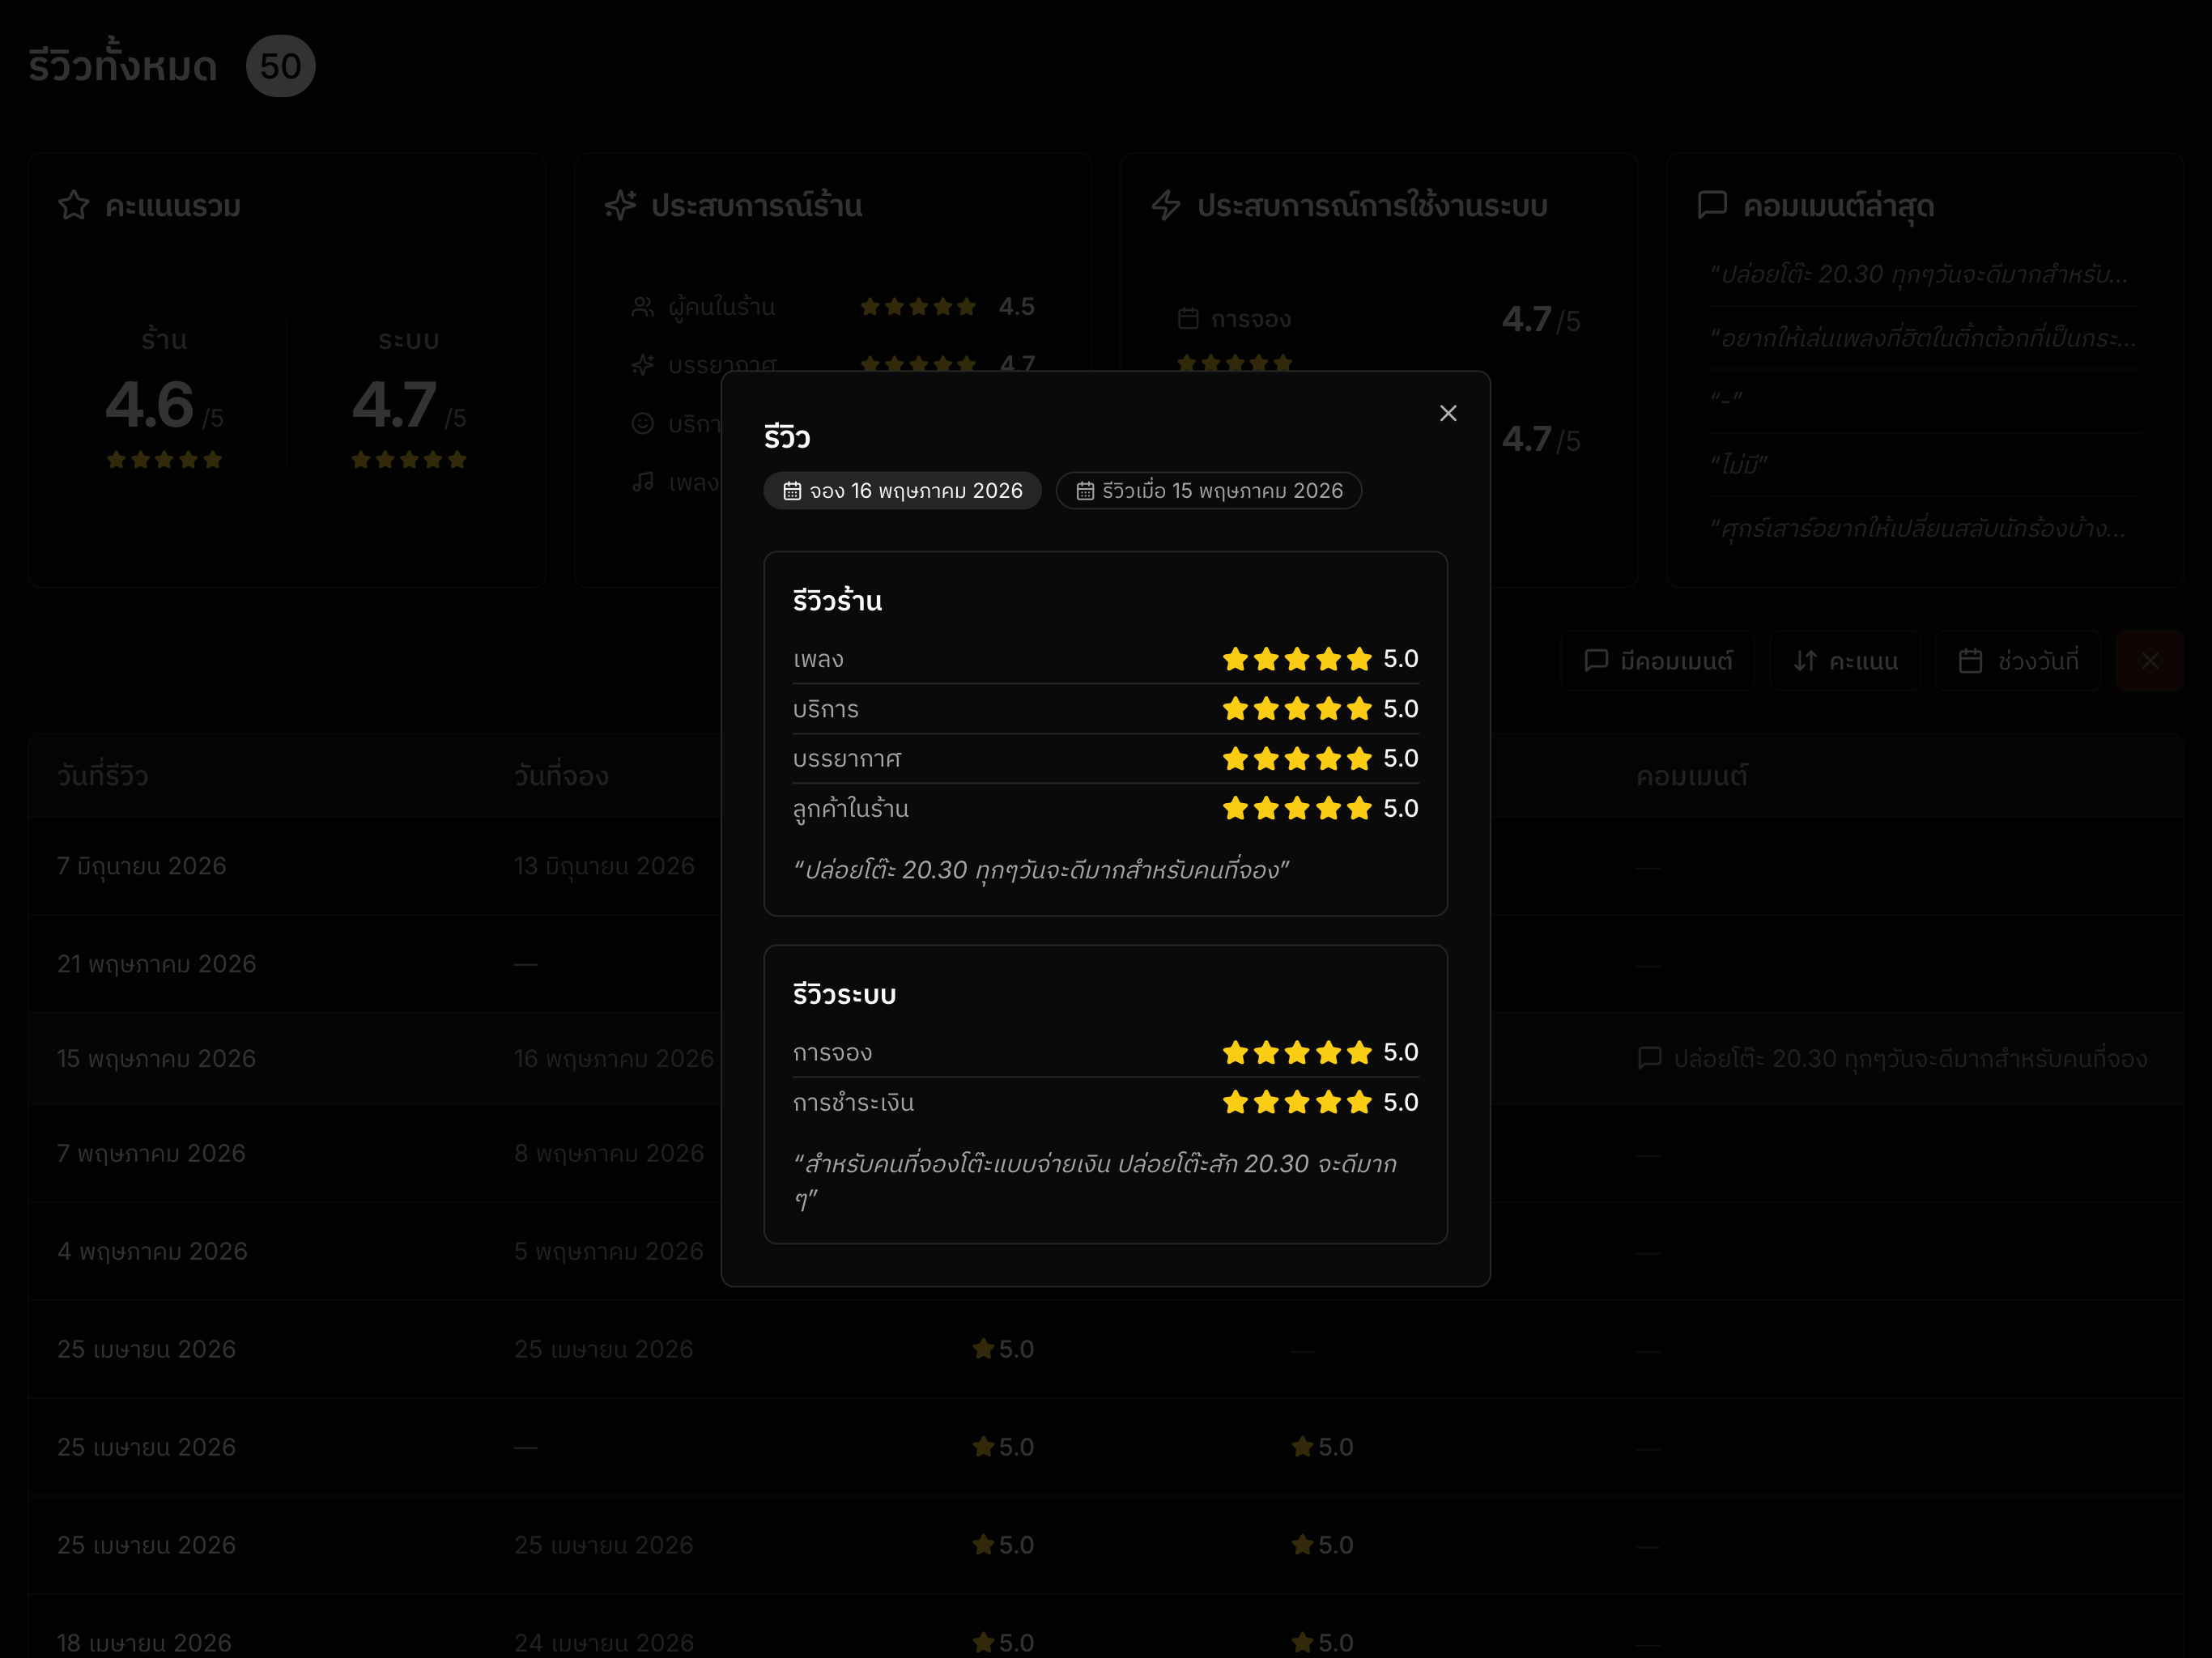Select the จอง 16 พฤษภาคม 2026 chip
Image resolution: width=2212 pixels, height=1658 pixels.
point(902,491)
